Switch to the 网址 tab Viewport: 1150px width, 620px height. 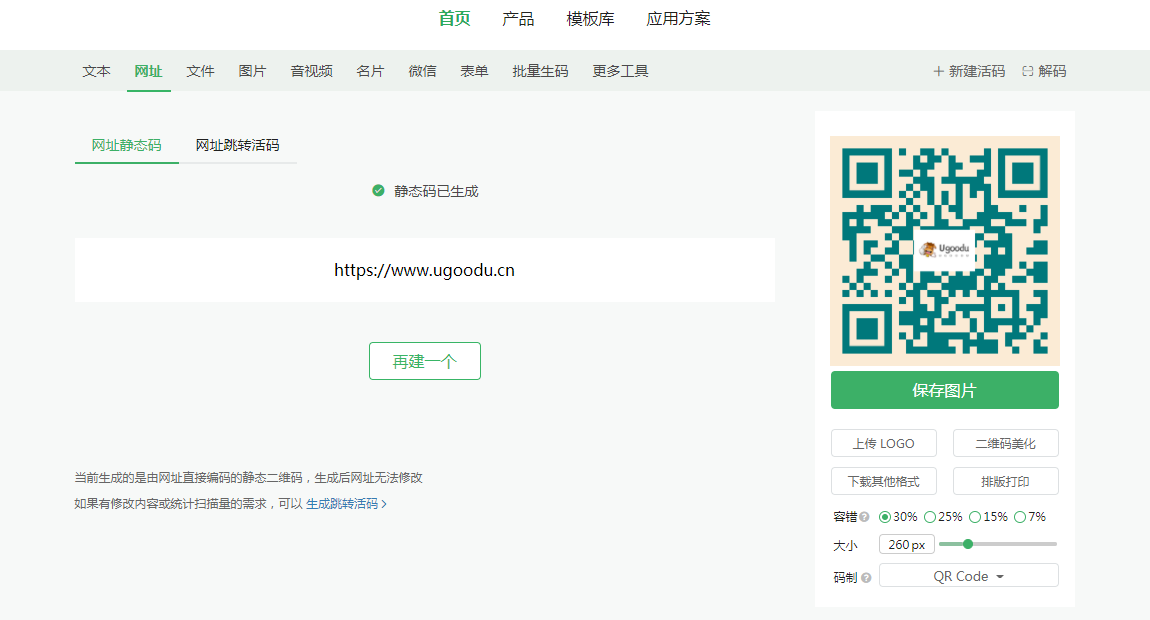(x=148, y=71)
